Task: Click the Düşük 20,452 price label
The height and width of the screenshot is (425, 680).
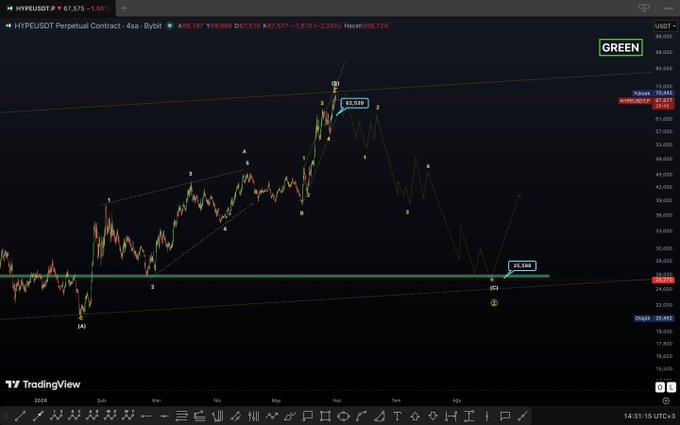Action: click(654, 318)
